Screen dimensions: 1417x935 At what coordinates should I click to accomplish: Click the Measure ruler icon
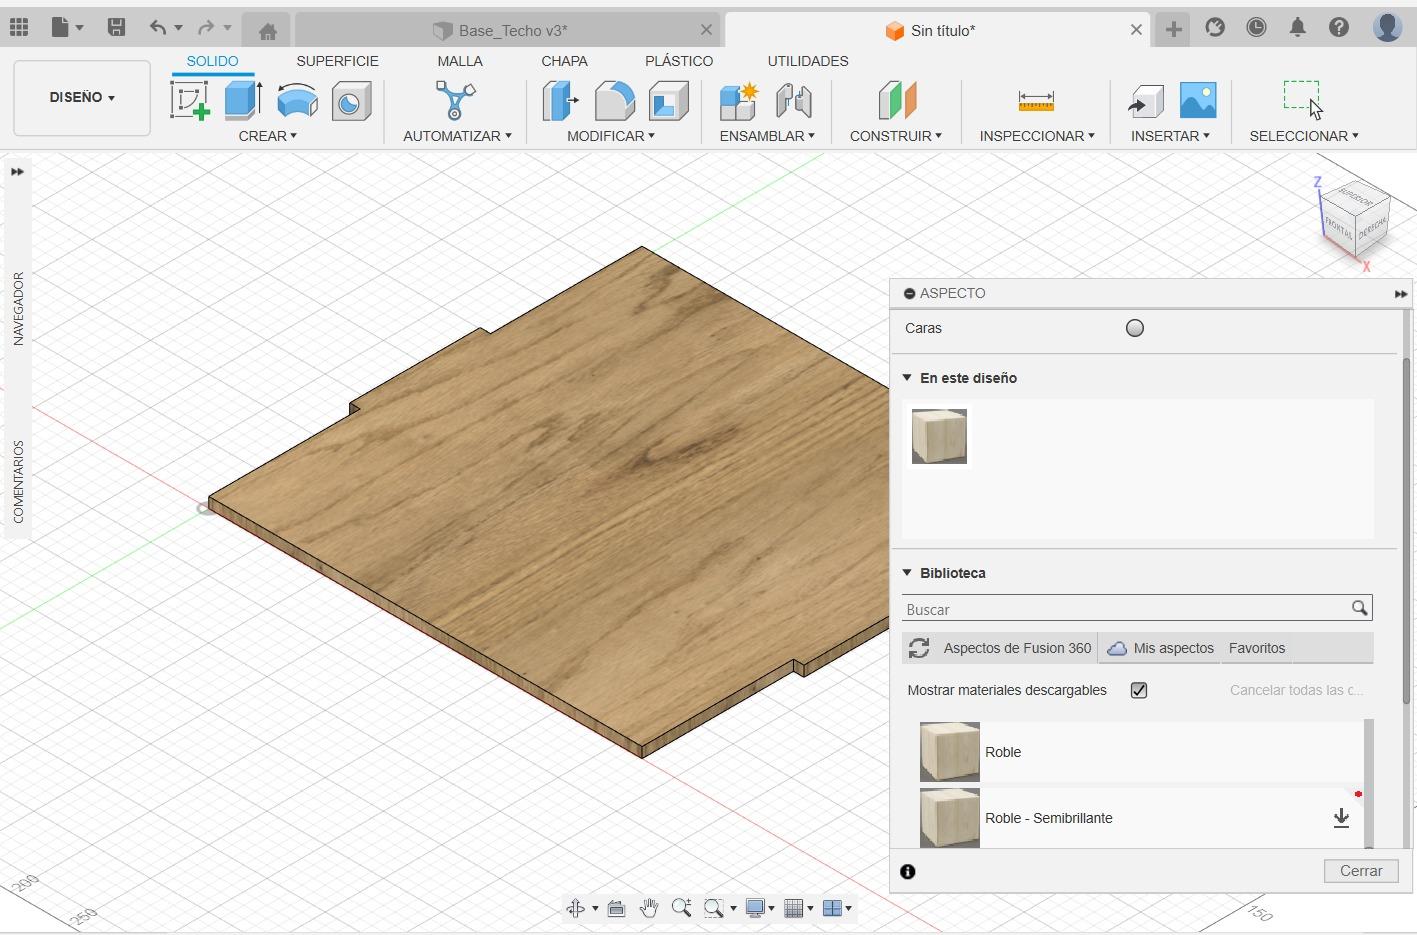[1036, 101]
